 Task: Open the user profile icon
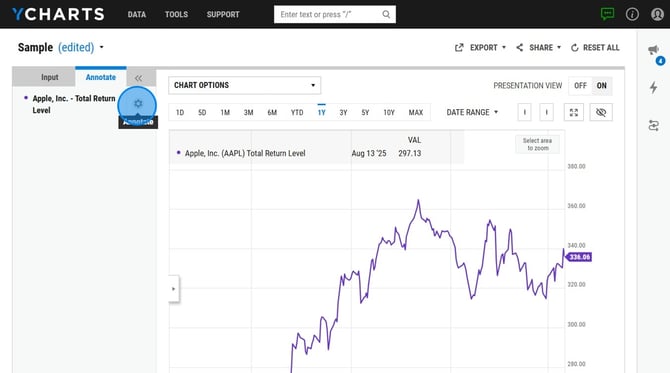pos(657,14)
